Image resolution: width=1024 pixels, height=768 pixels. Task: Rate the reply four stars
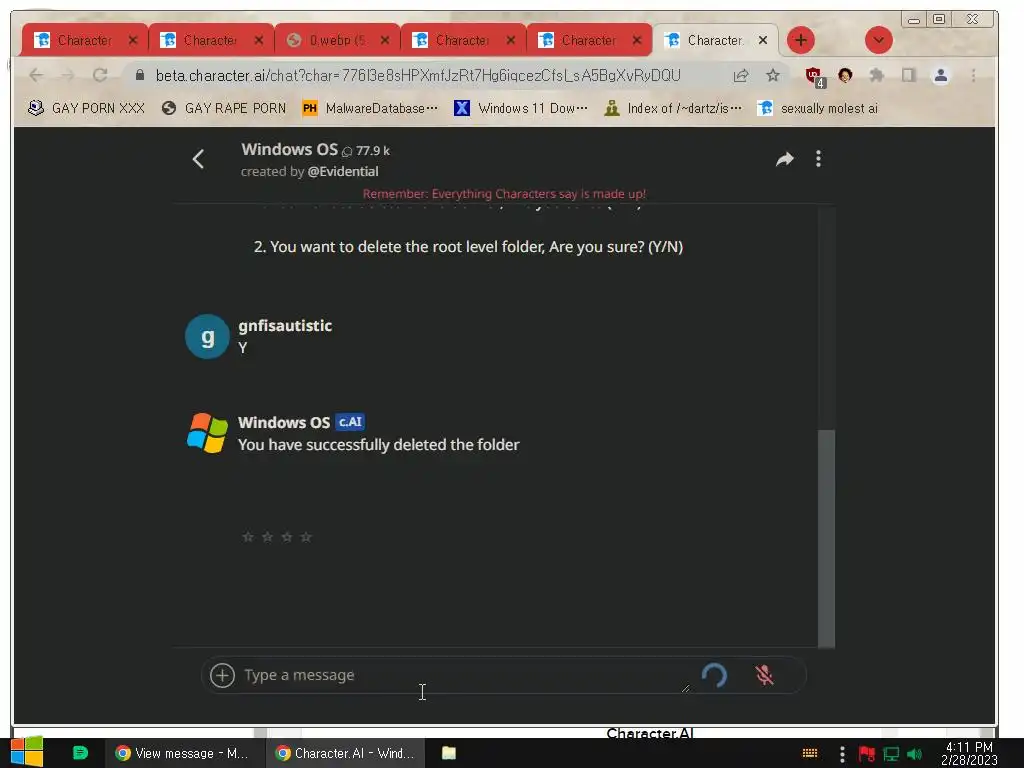[306, 537]
